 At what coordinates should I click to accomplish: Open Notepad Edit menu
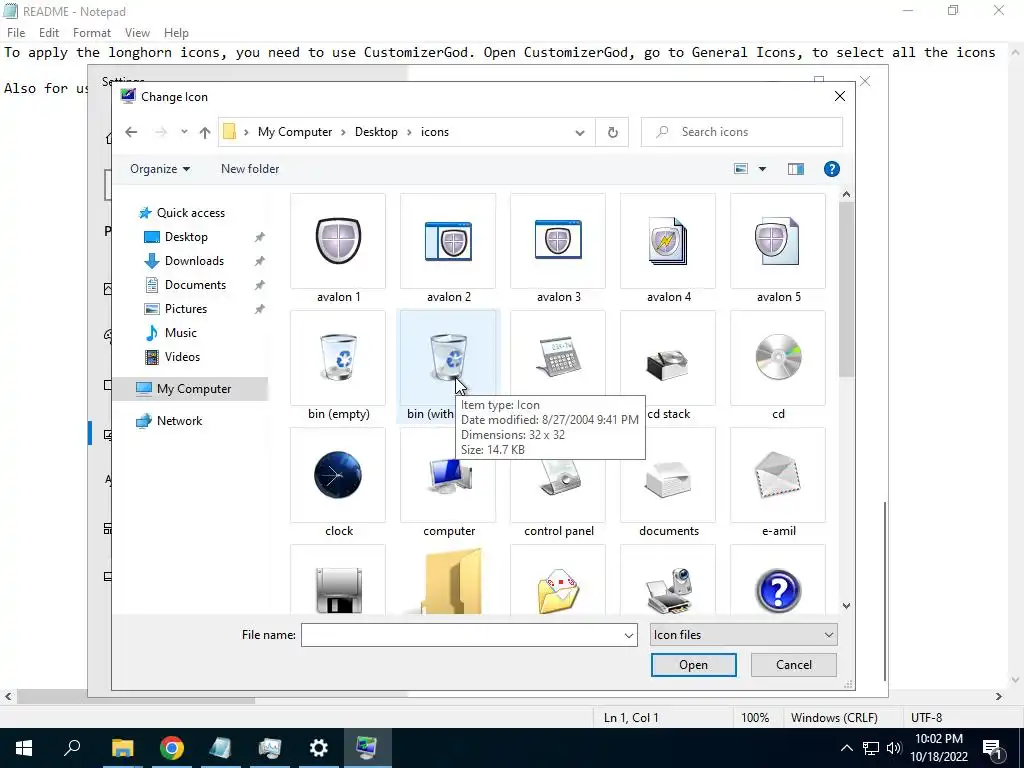(49, 33)
